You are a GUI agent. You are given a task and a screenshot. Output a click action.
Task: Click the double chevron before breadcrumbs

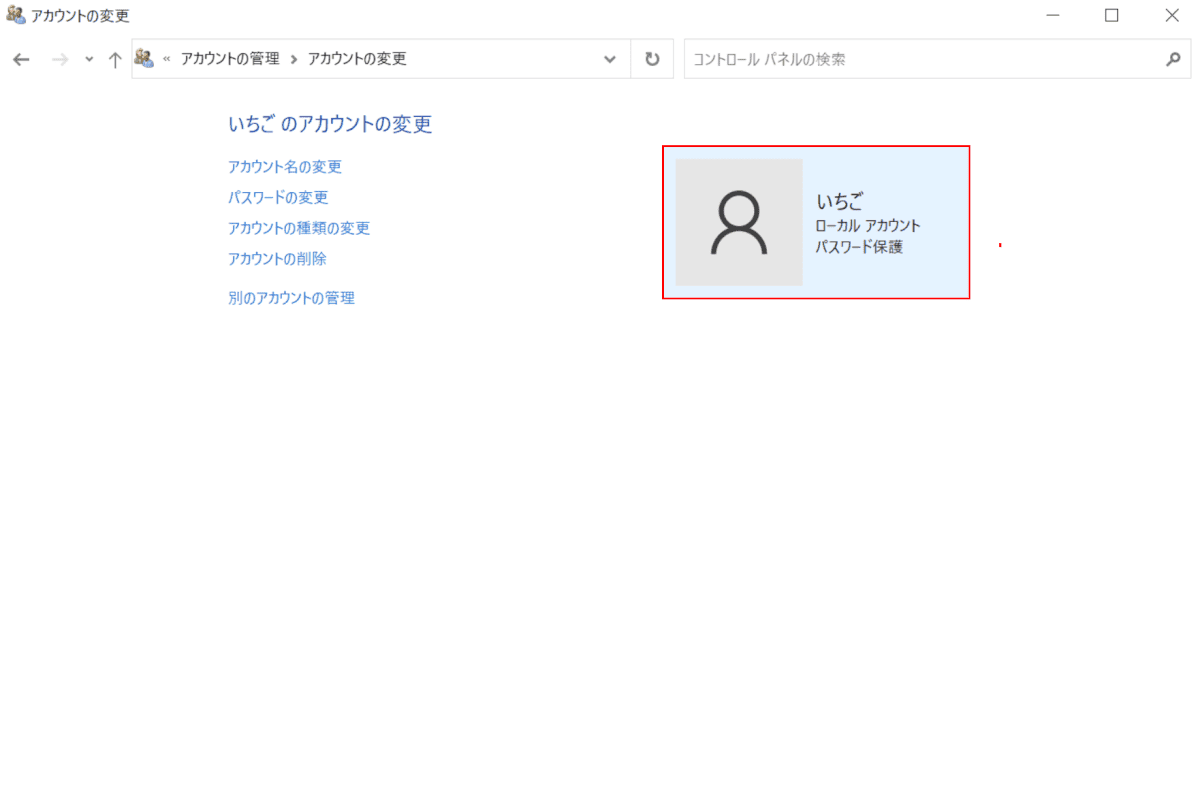pos(167,59)
